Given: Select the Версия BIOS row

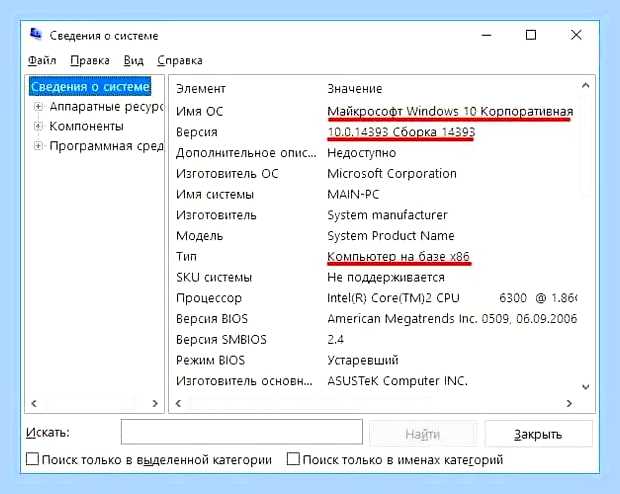Looking at the screenshot, I should click(x=376, y=319).
